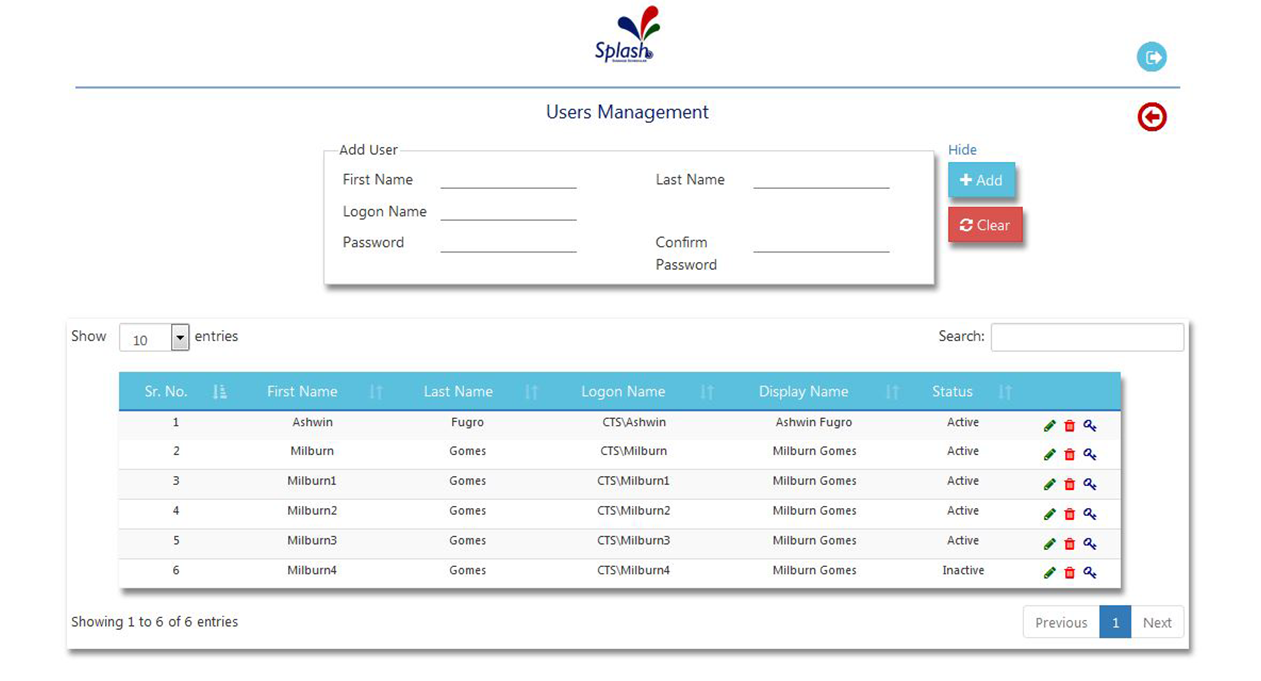Click trash icon in Milburn3 row

[1069, 544]
